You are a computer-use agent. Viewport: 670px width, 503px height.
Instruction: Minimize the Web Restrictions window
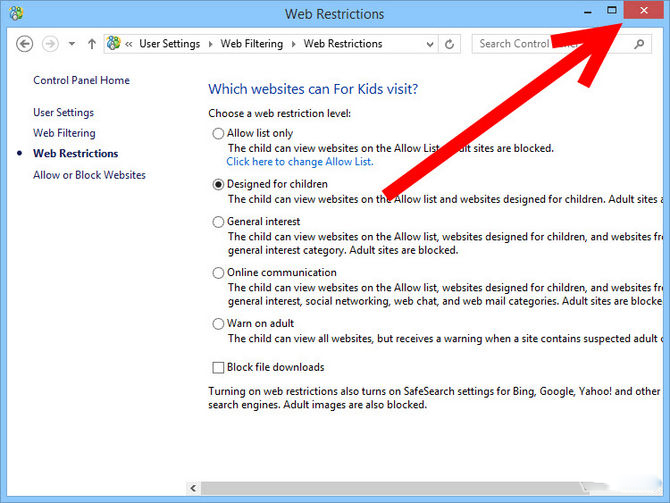(588, 11)
